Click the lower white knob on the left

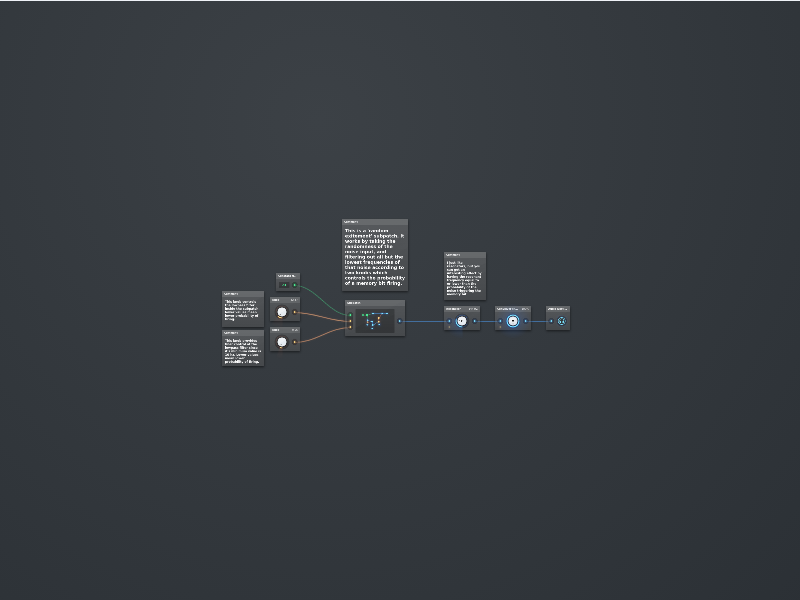click(x=282, y=342)
